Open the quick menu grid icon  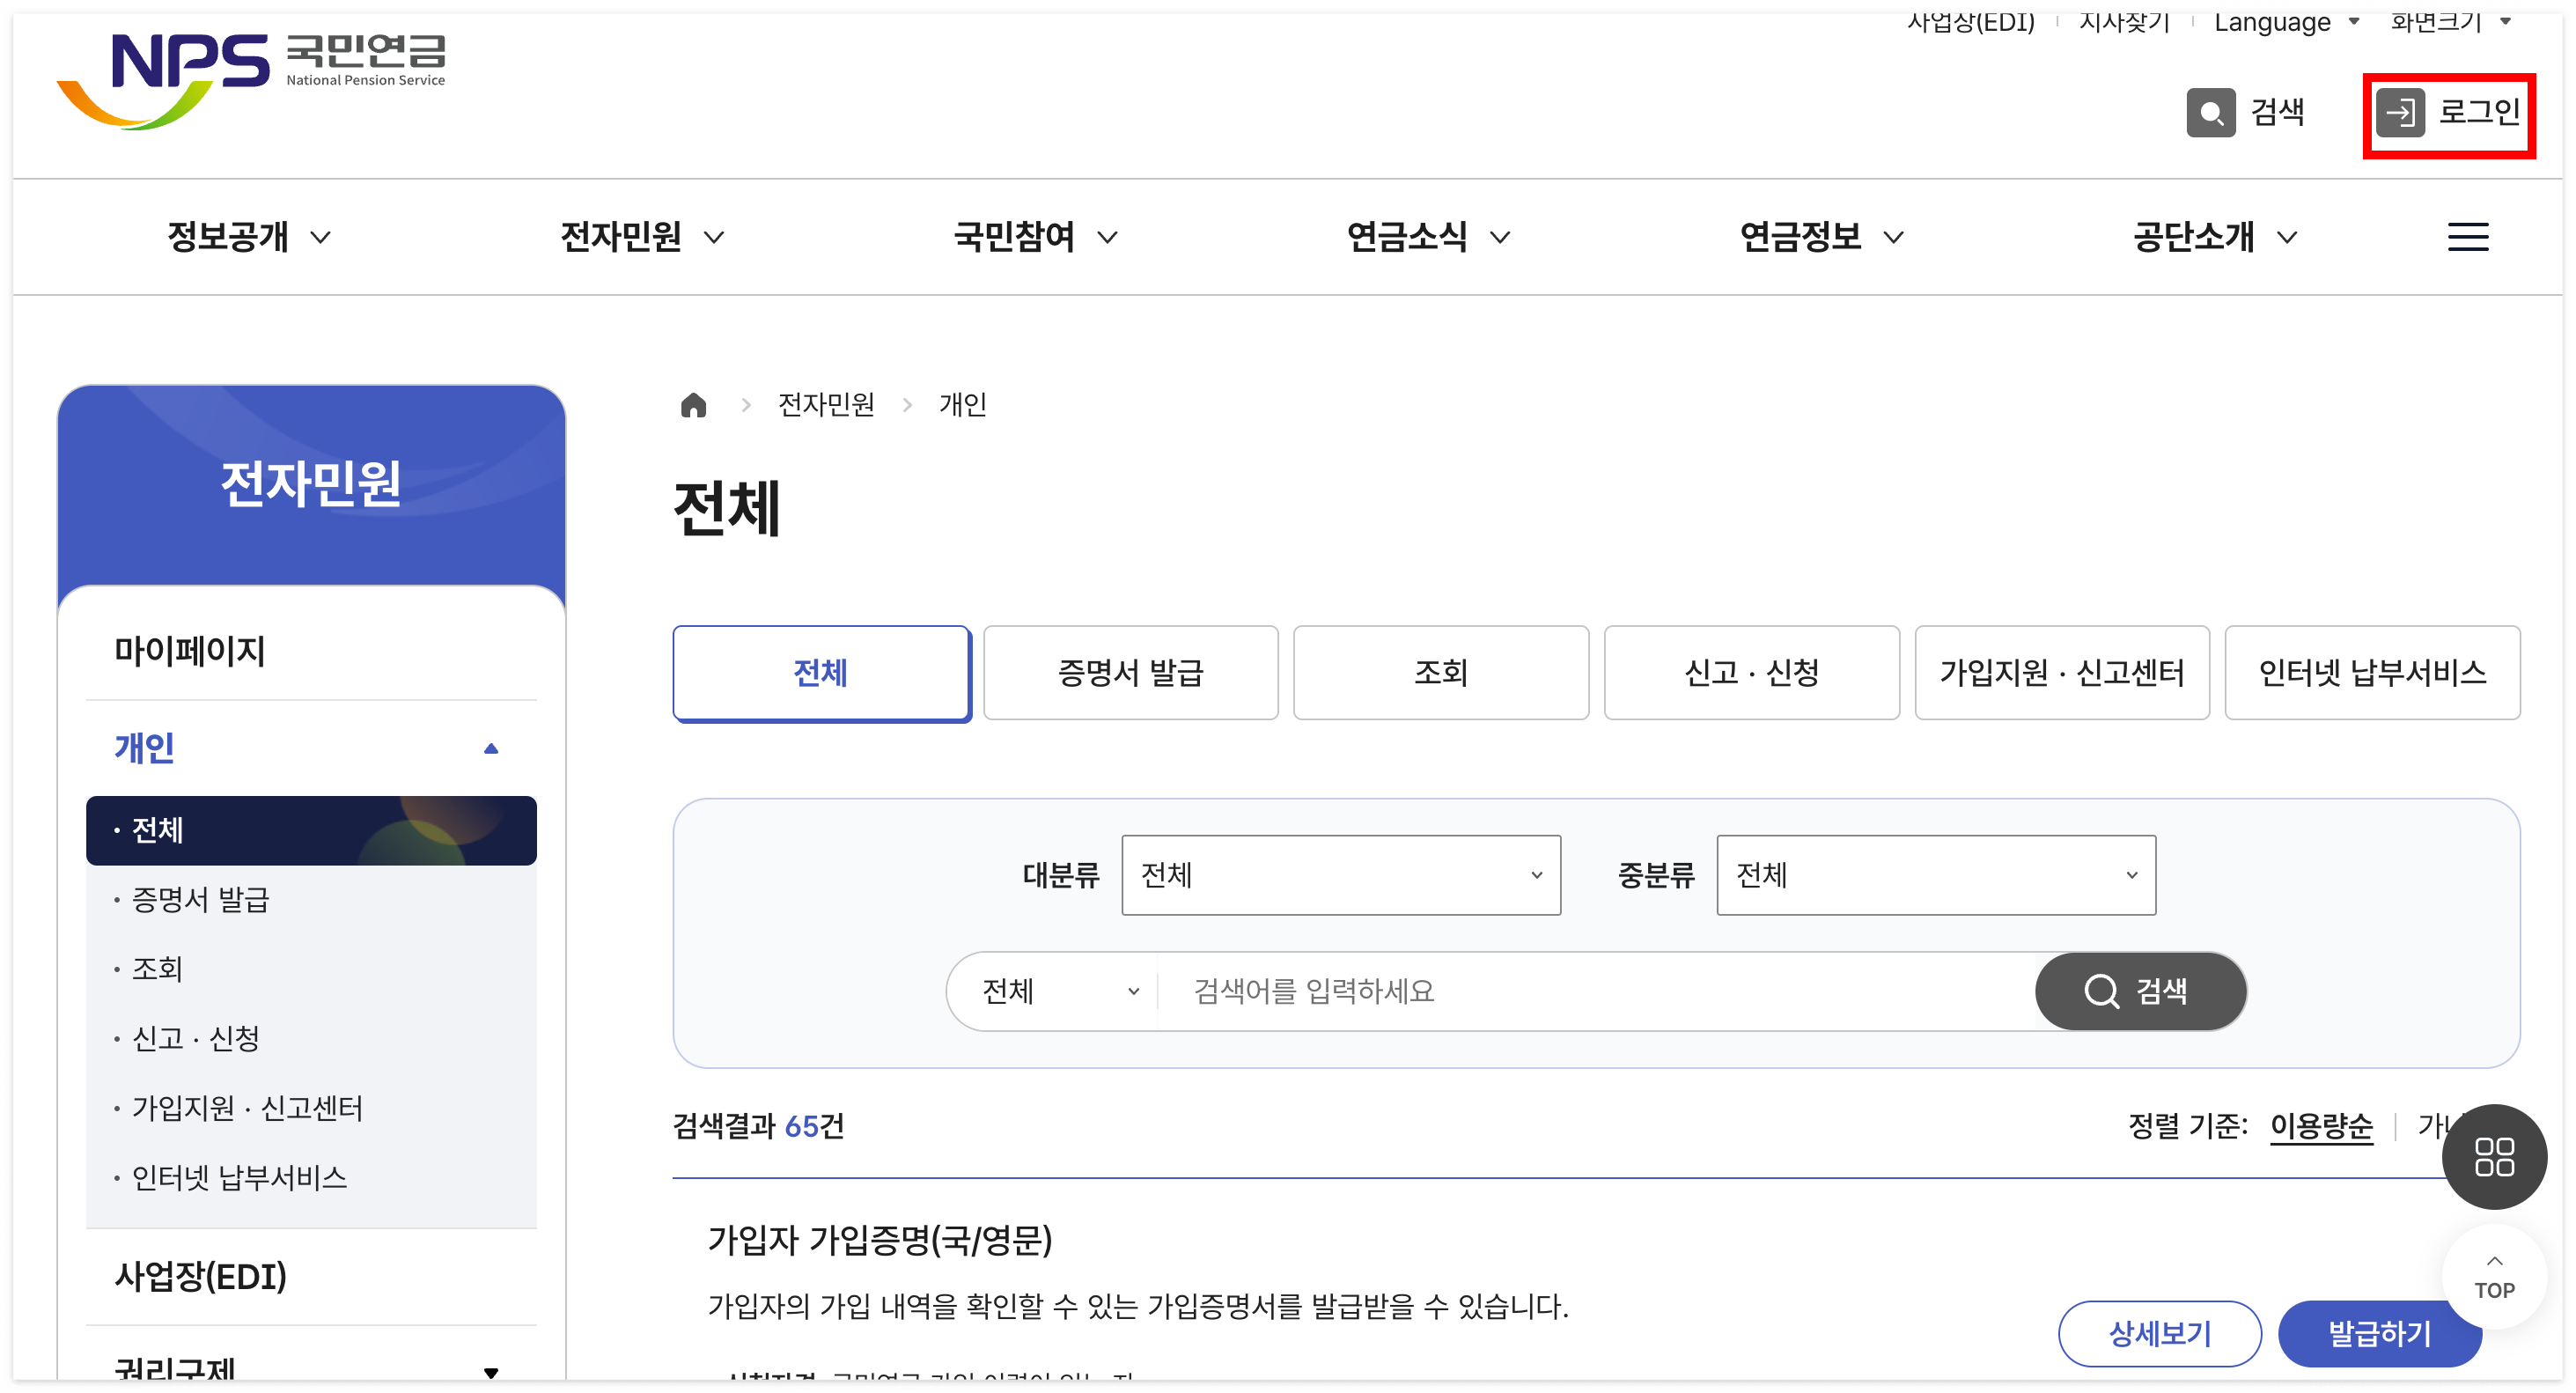coord(2493,1156)
